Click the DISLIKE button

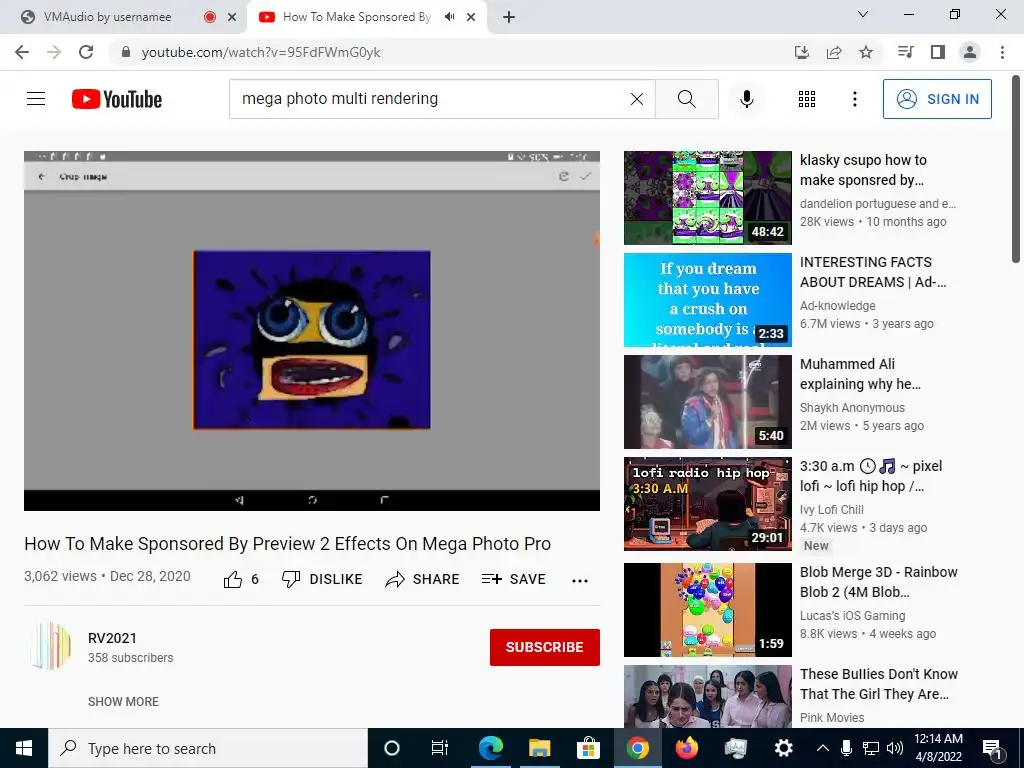click(x=322, y=579)
